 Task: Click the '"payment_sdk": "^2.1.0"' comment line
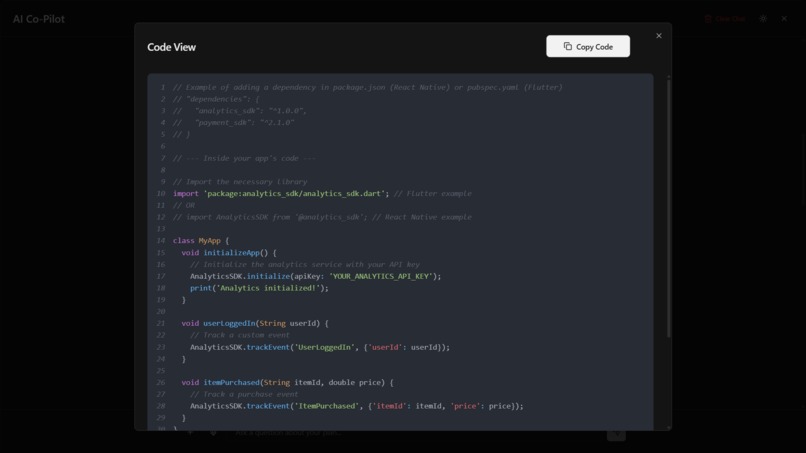pyautogui.click(x=233, y=122)
